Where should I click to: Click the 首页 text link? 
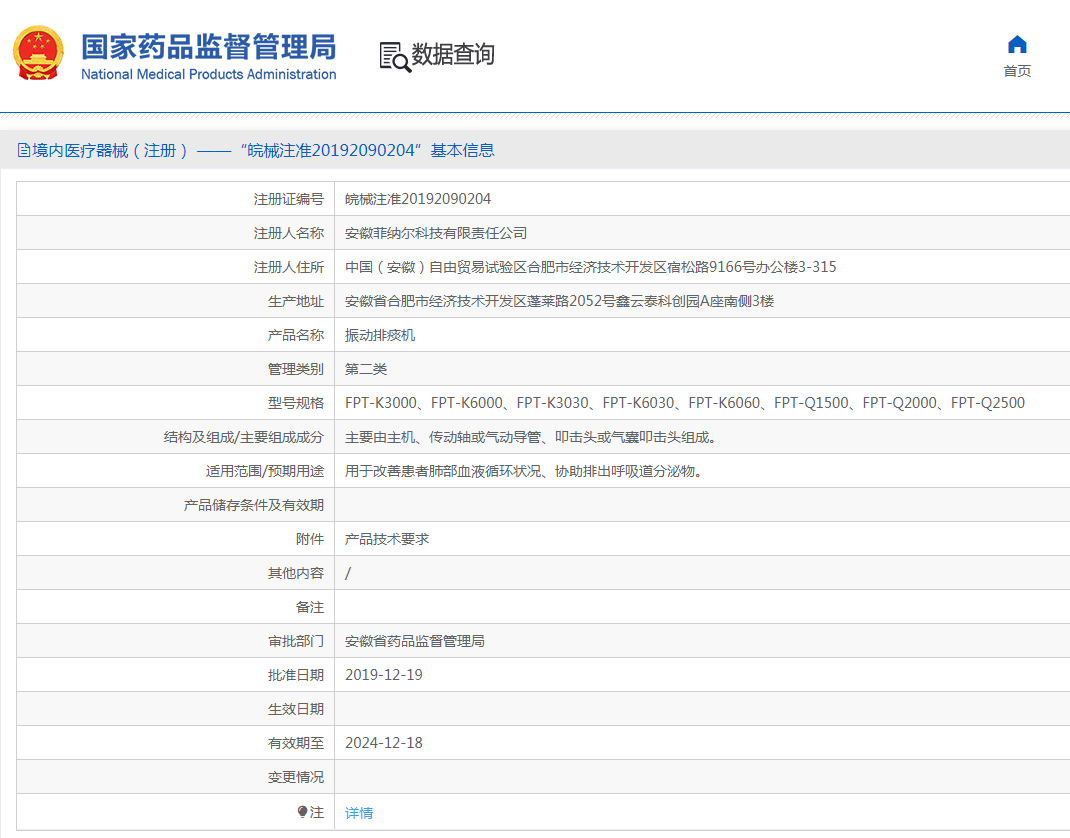pos(1017,71)
